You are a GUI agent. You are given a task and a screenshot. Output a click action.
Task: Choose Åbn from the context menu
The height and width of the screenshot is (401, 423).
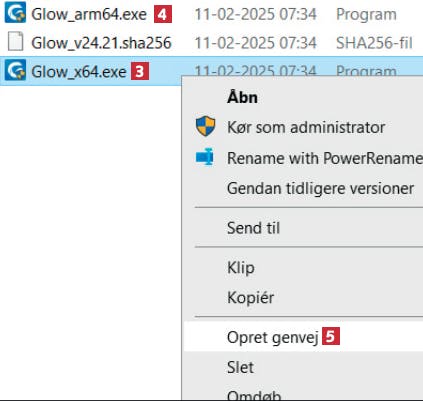point(242,98)
